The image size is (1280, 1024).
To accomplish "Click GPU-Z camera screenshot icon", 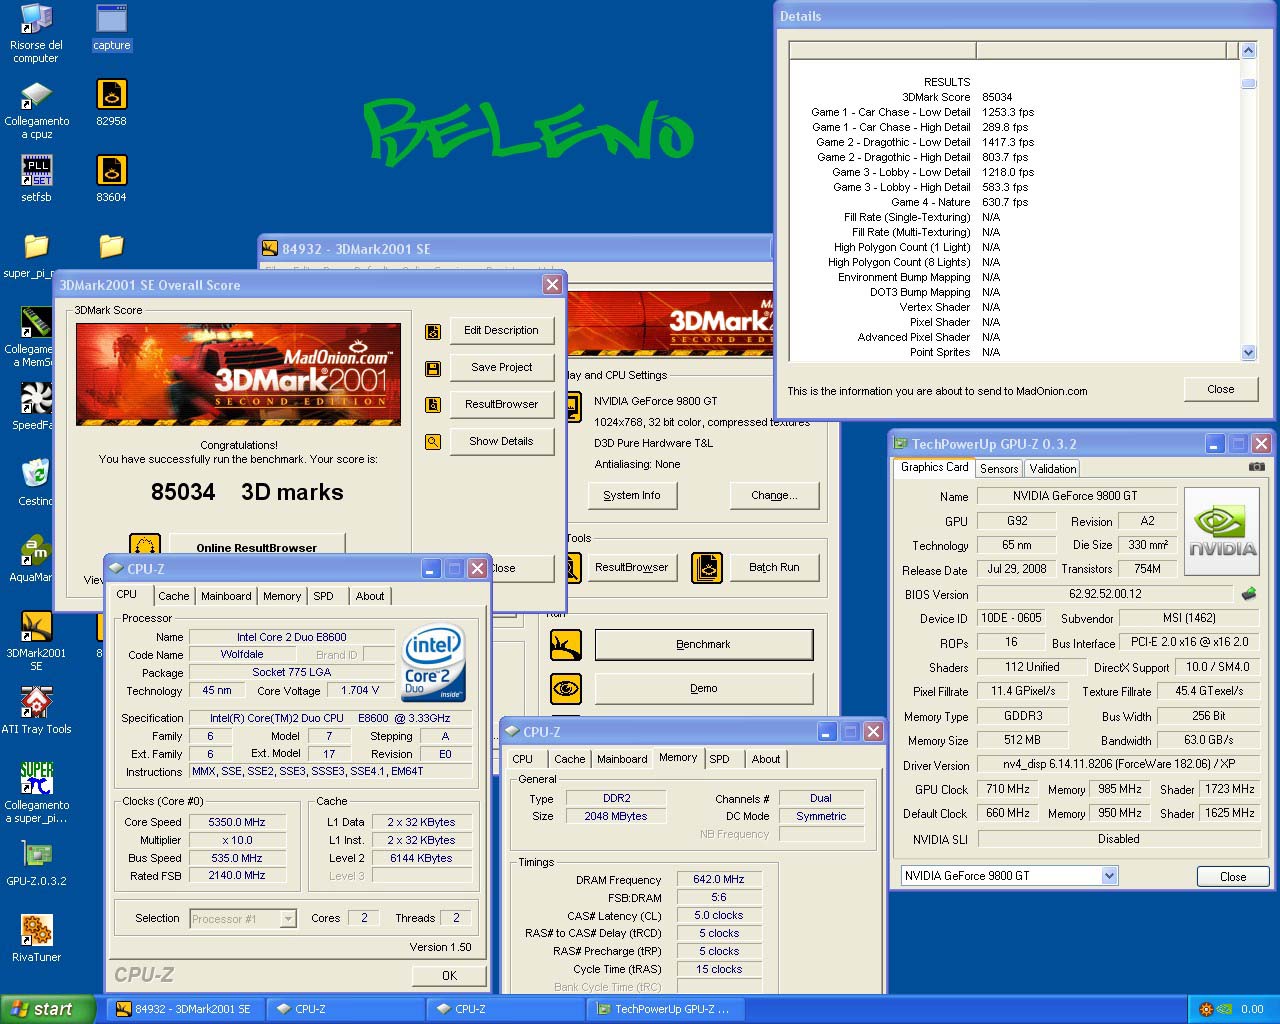I will [x=1256, y=467].
